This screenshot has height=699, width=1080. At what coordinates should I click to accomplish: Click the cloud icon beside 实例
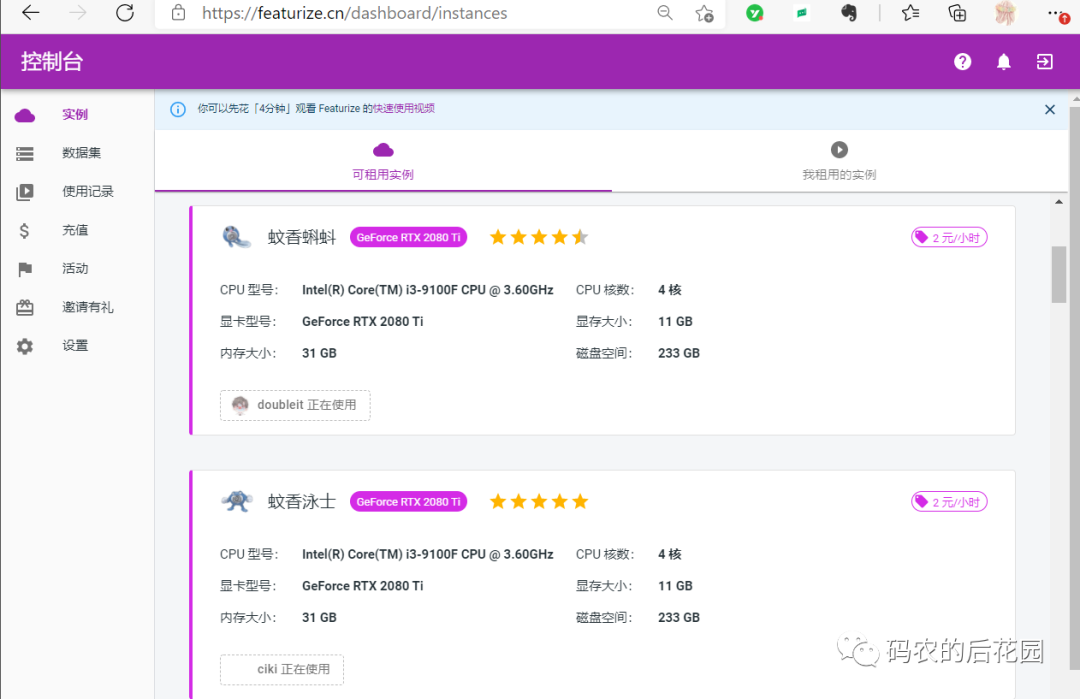coord(25,115)
